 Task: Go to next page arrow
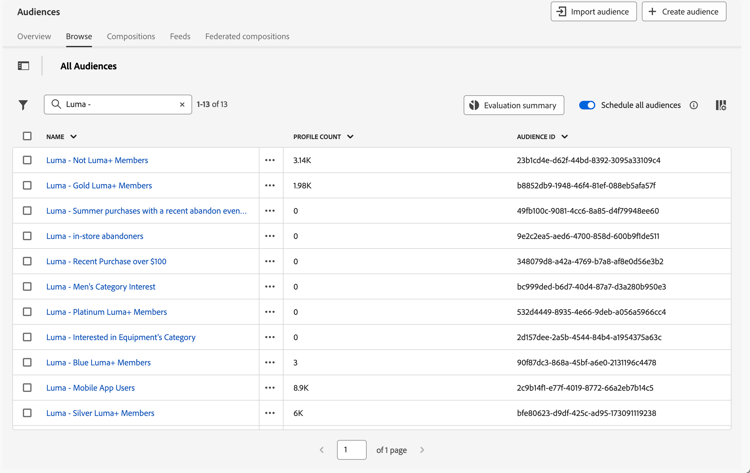point(422,450)
